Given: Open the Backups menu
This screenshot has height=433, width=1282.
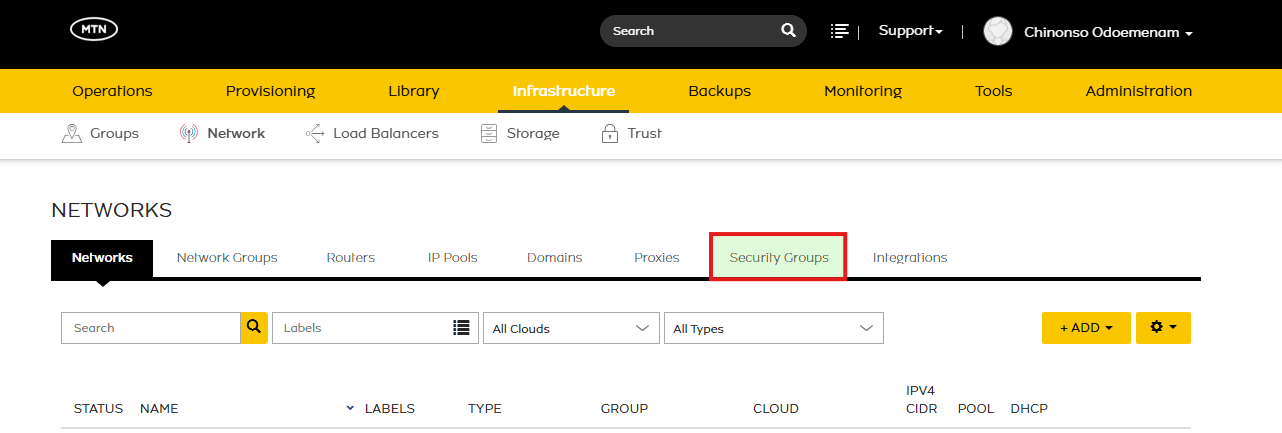Looking at the screenshot, I should pyautogui.click(x=719, y=91).
